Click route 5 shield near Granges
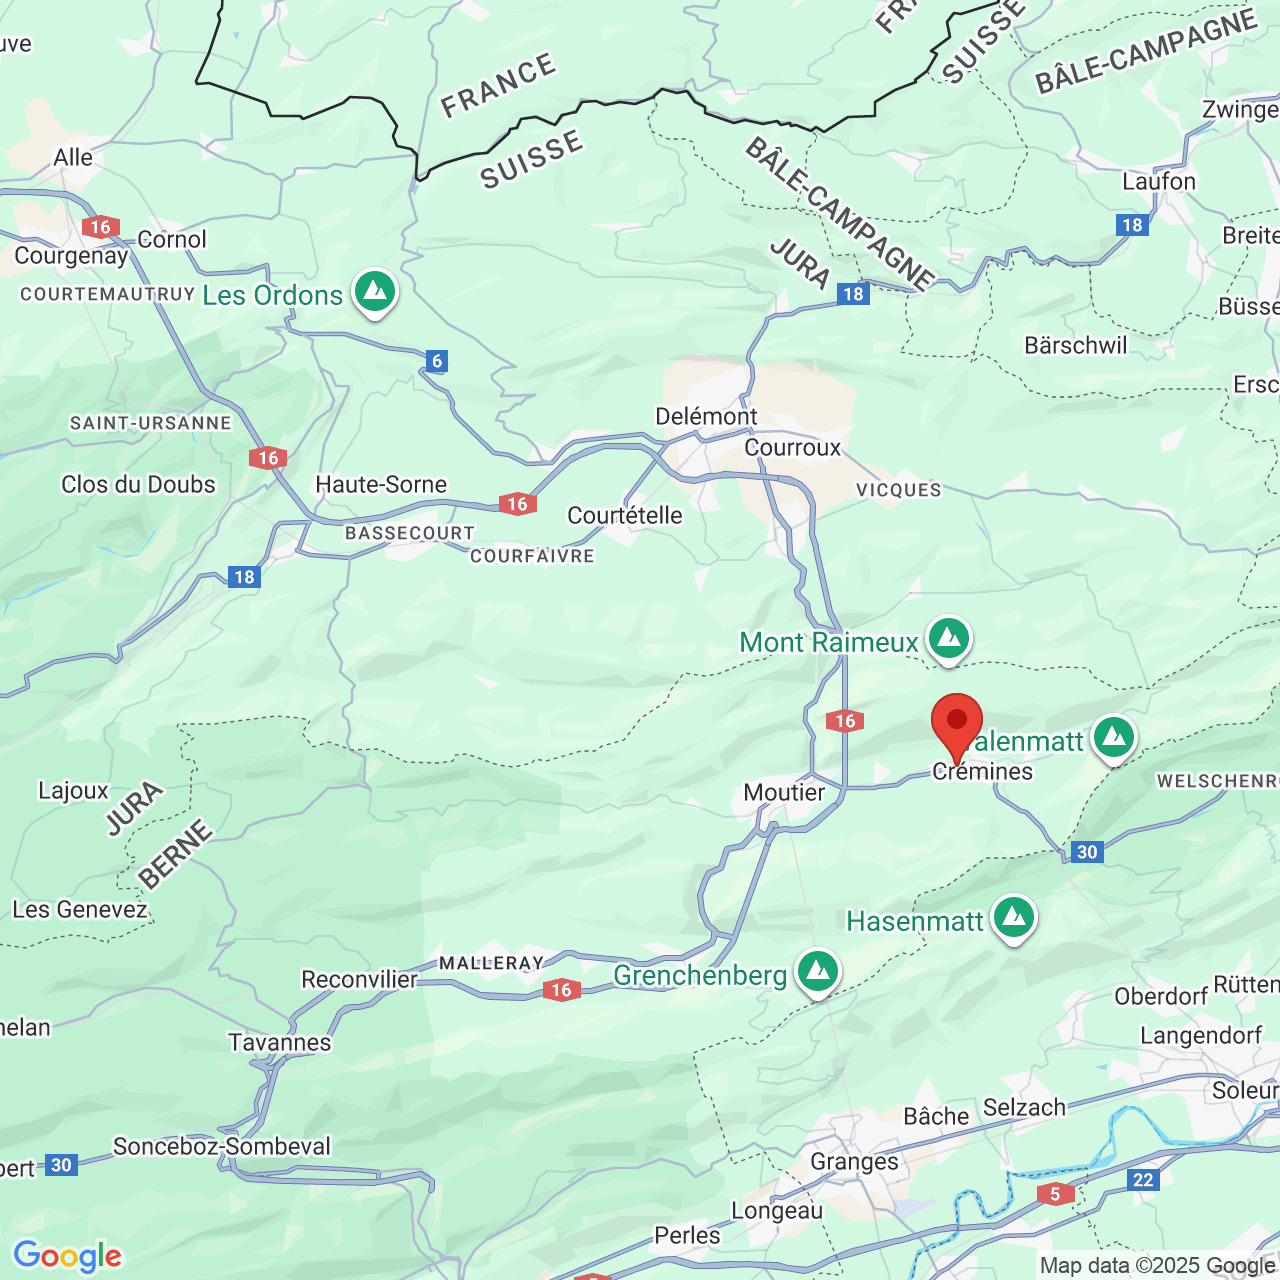This screenshot has height=1280, width=1280. click(1055, 1194)
